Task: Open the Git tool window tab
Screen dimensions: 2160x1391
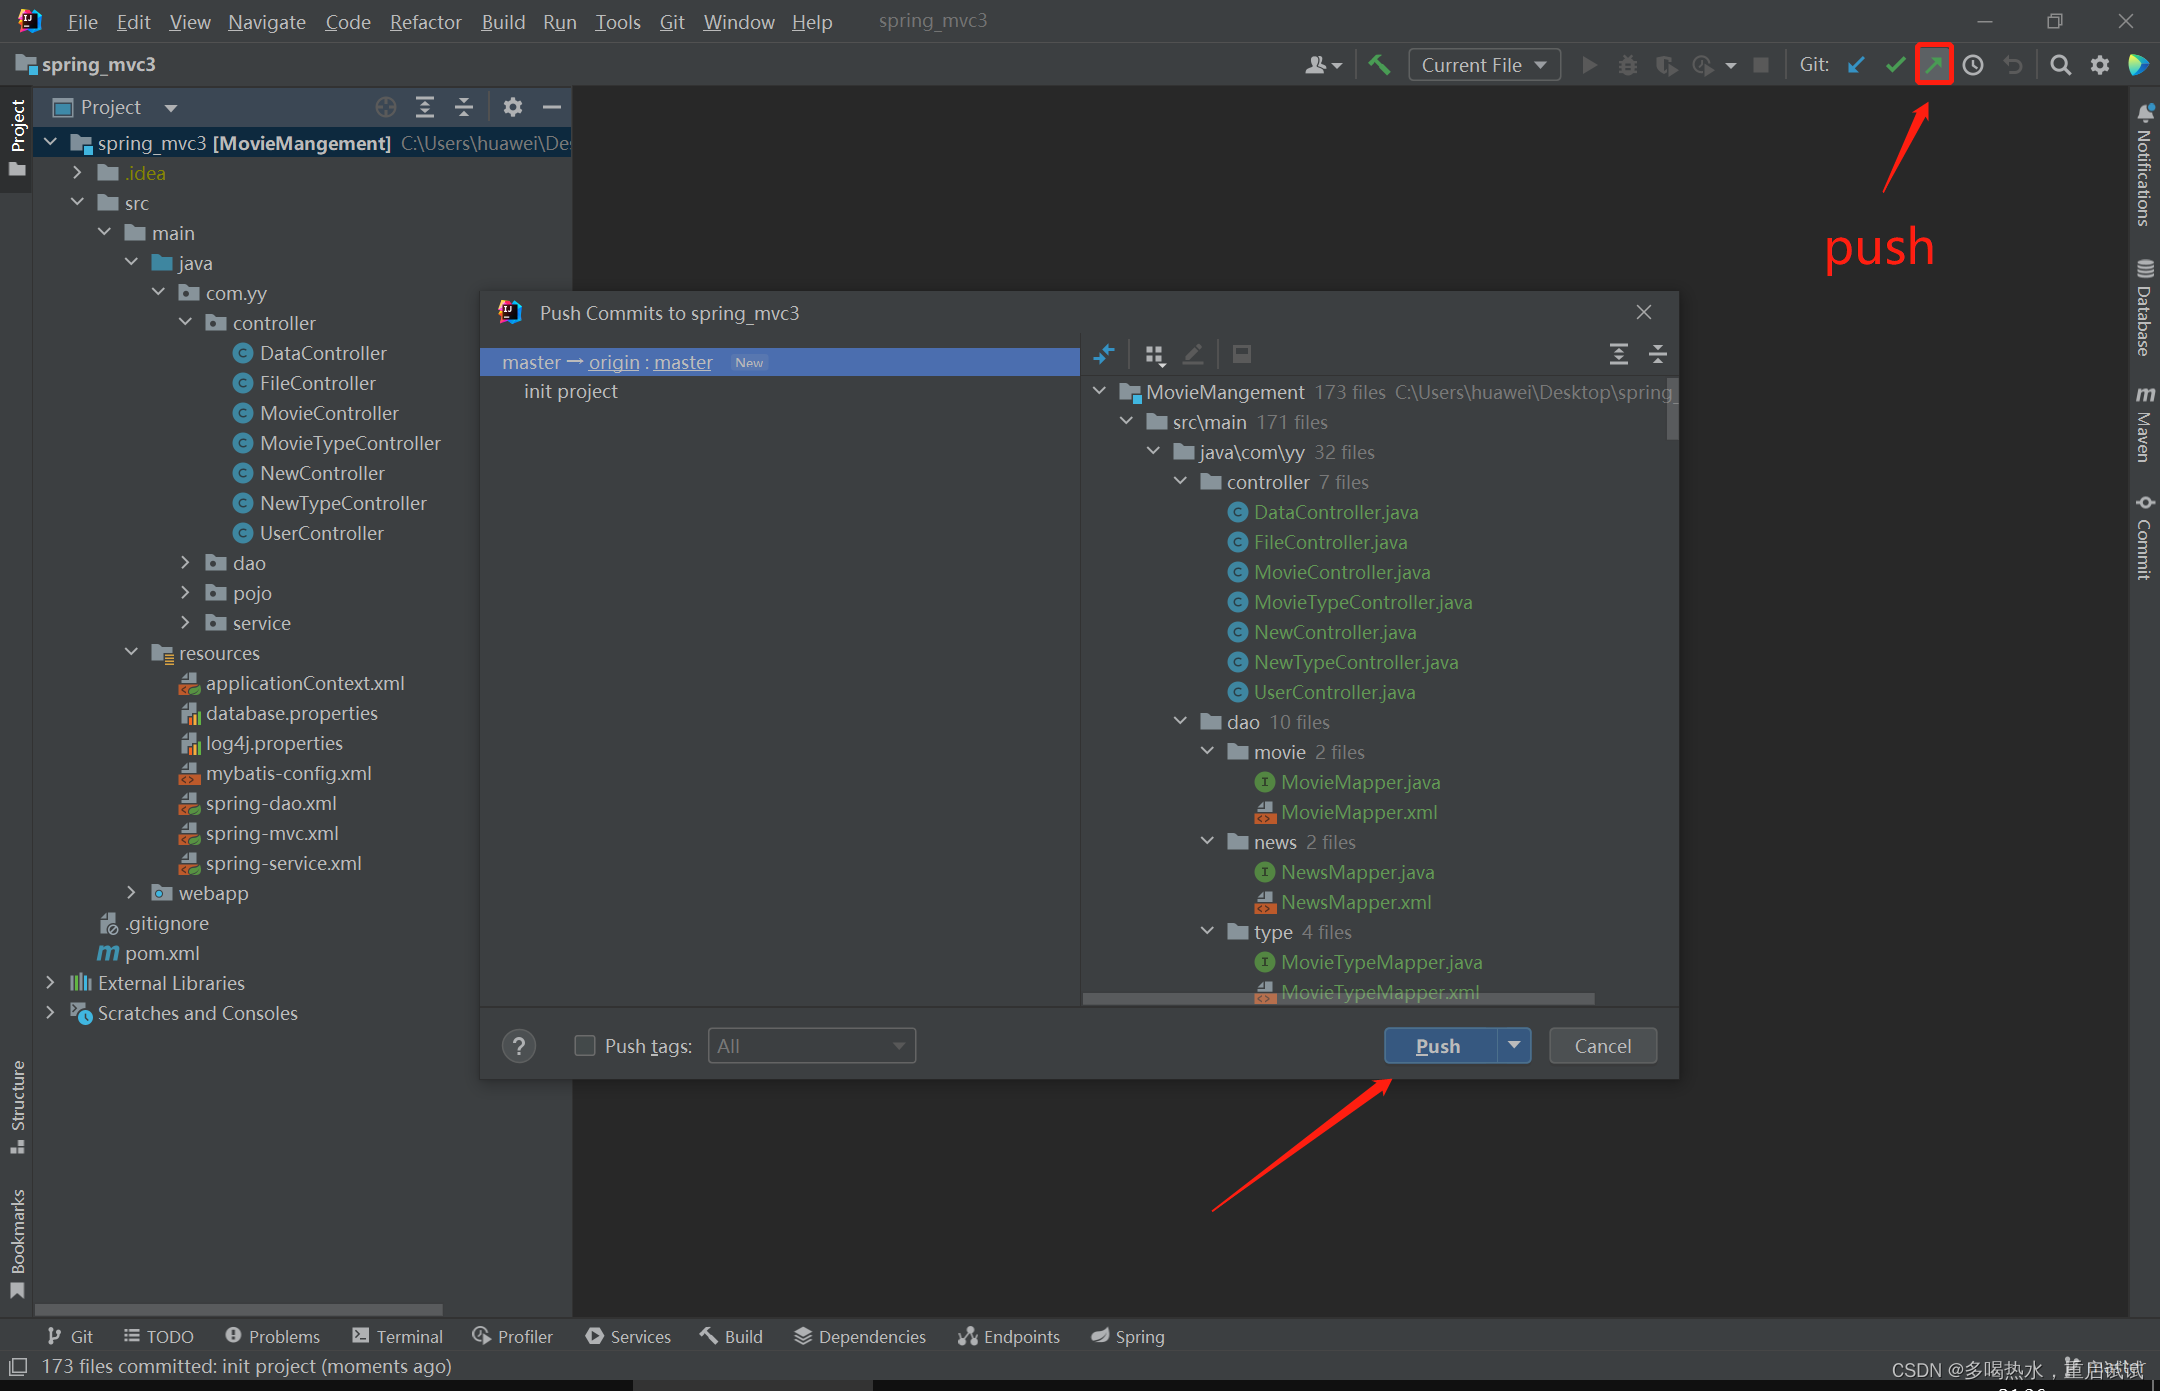Action: click(x=70, y=1337)
